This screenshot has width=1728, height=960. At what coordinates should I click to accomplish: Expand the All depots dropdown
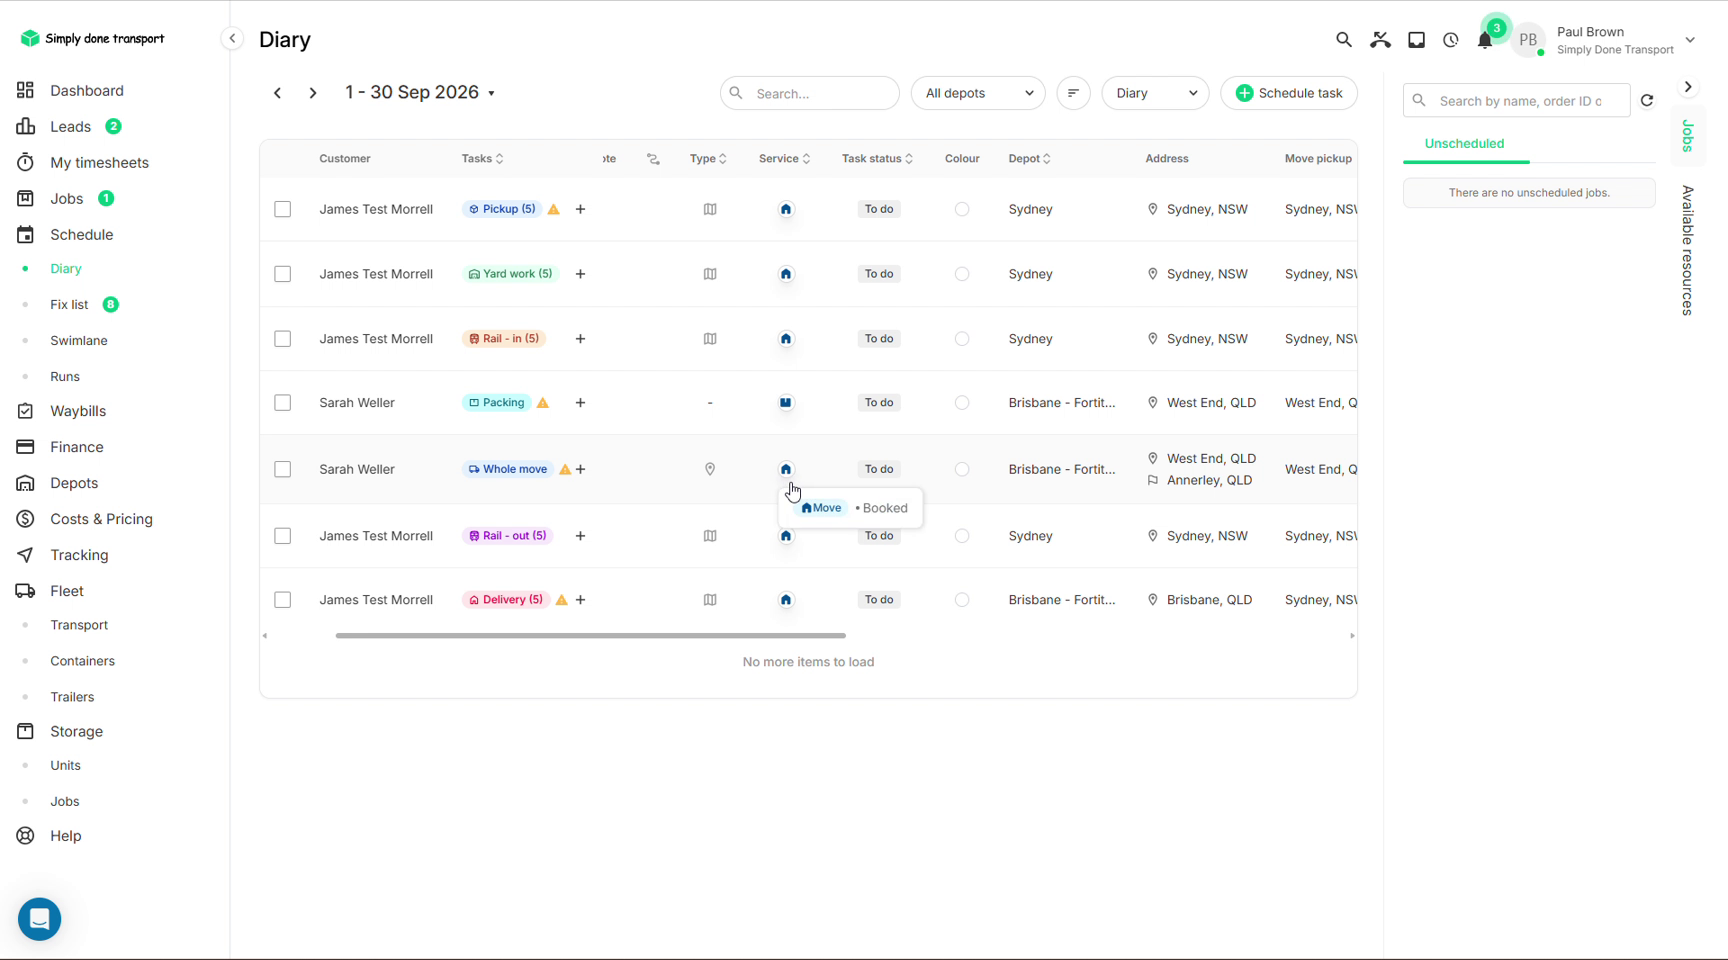click(978, 93)
